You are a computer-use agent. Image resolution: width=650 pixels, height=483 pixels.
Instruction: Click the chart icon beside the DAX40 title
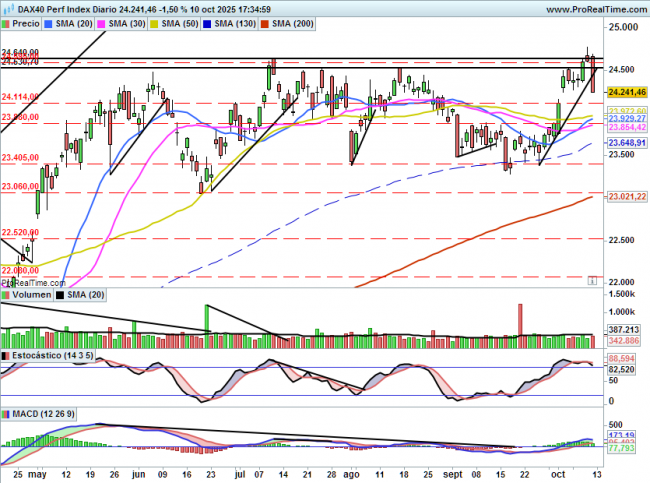pyautogui.click(x=6, y=7)
